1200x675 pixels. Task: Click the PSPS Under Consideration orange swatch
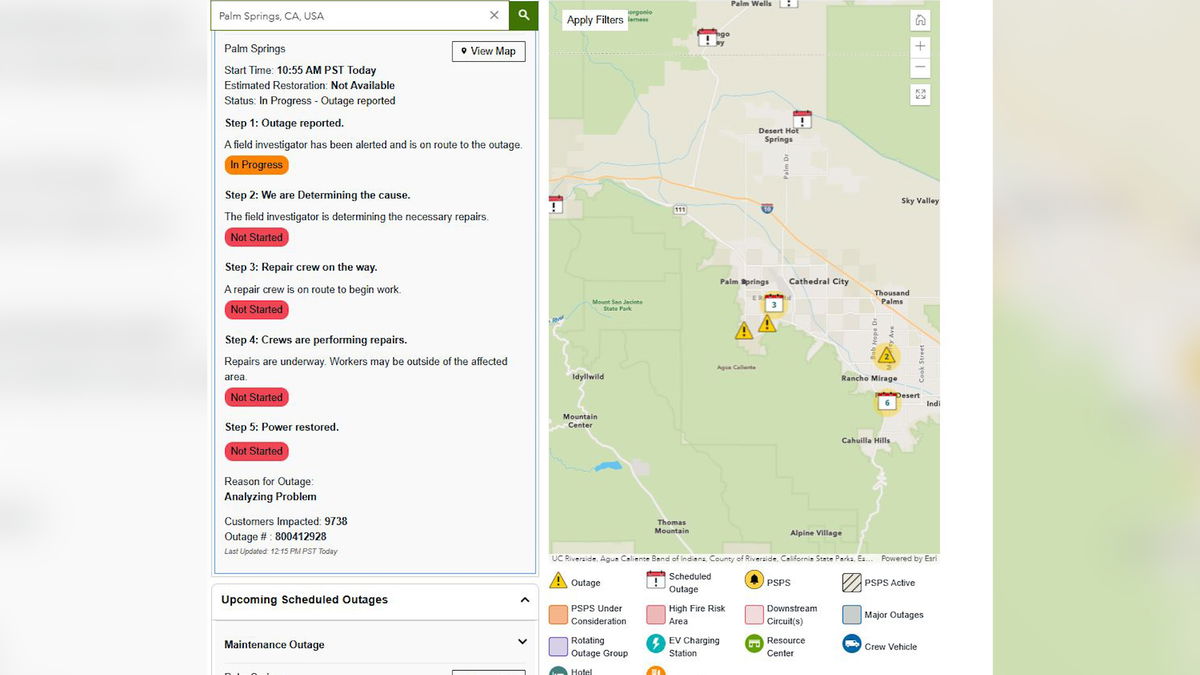[558, 614]
